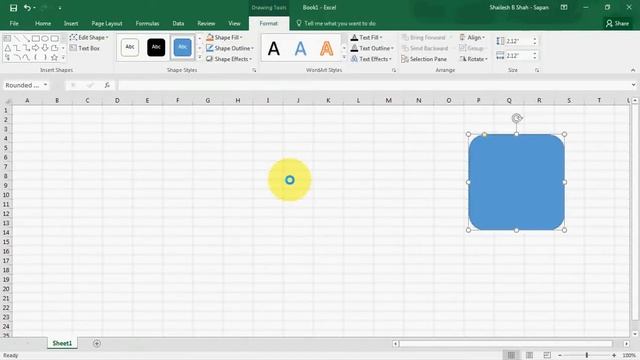Pick the Down Arrow block shape
The width and height of the screenshot is (640, 360).
45,48
